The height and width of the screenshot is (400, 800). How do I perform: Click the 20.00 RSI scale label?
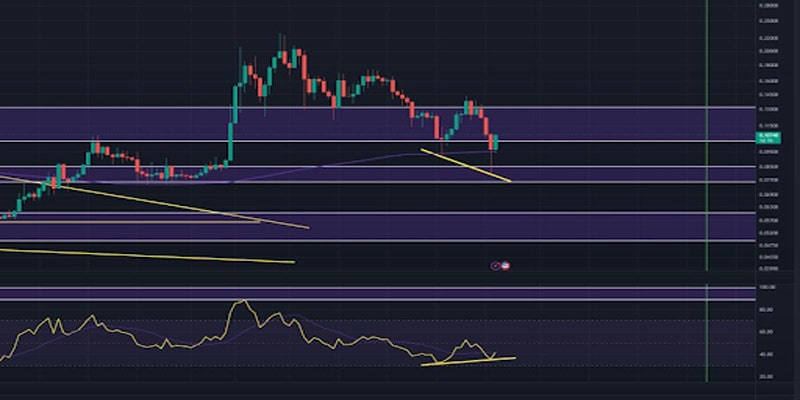768,377
